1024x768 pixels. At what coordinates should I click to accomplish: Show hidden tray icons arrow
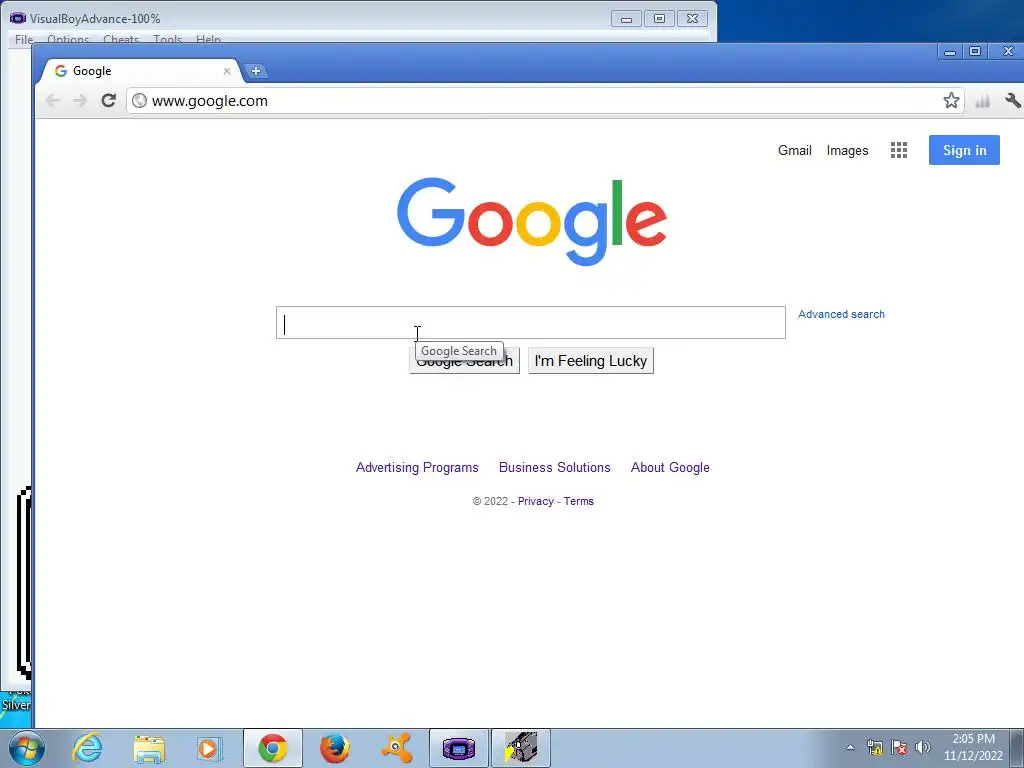tap(850, 748)
